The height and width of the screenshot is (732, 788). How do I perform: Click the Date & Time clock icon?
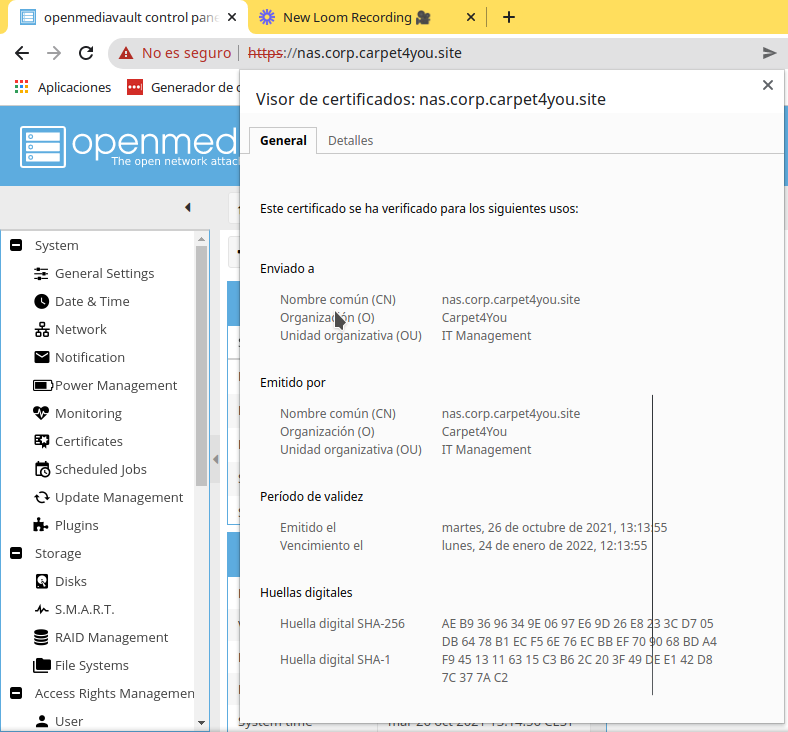tap(41, 301)
